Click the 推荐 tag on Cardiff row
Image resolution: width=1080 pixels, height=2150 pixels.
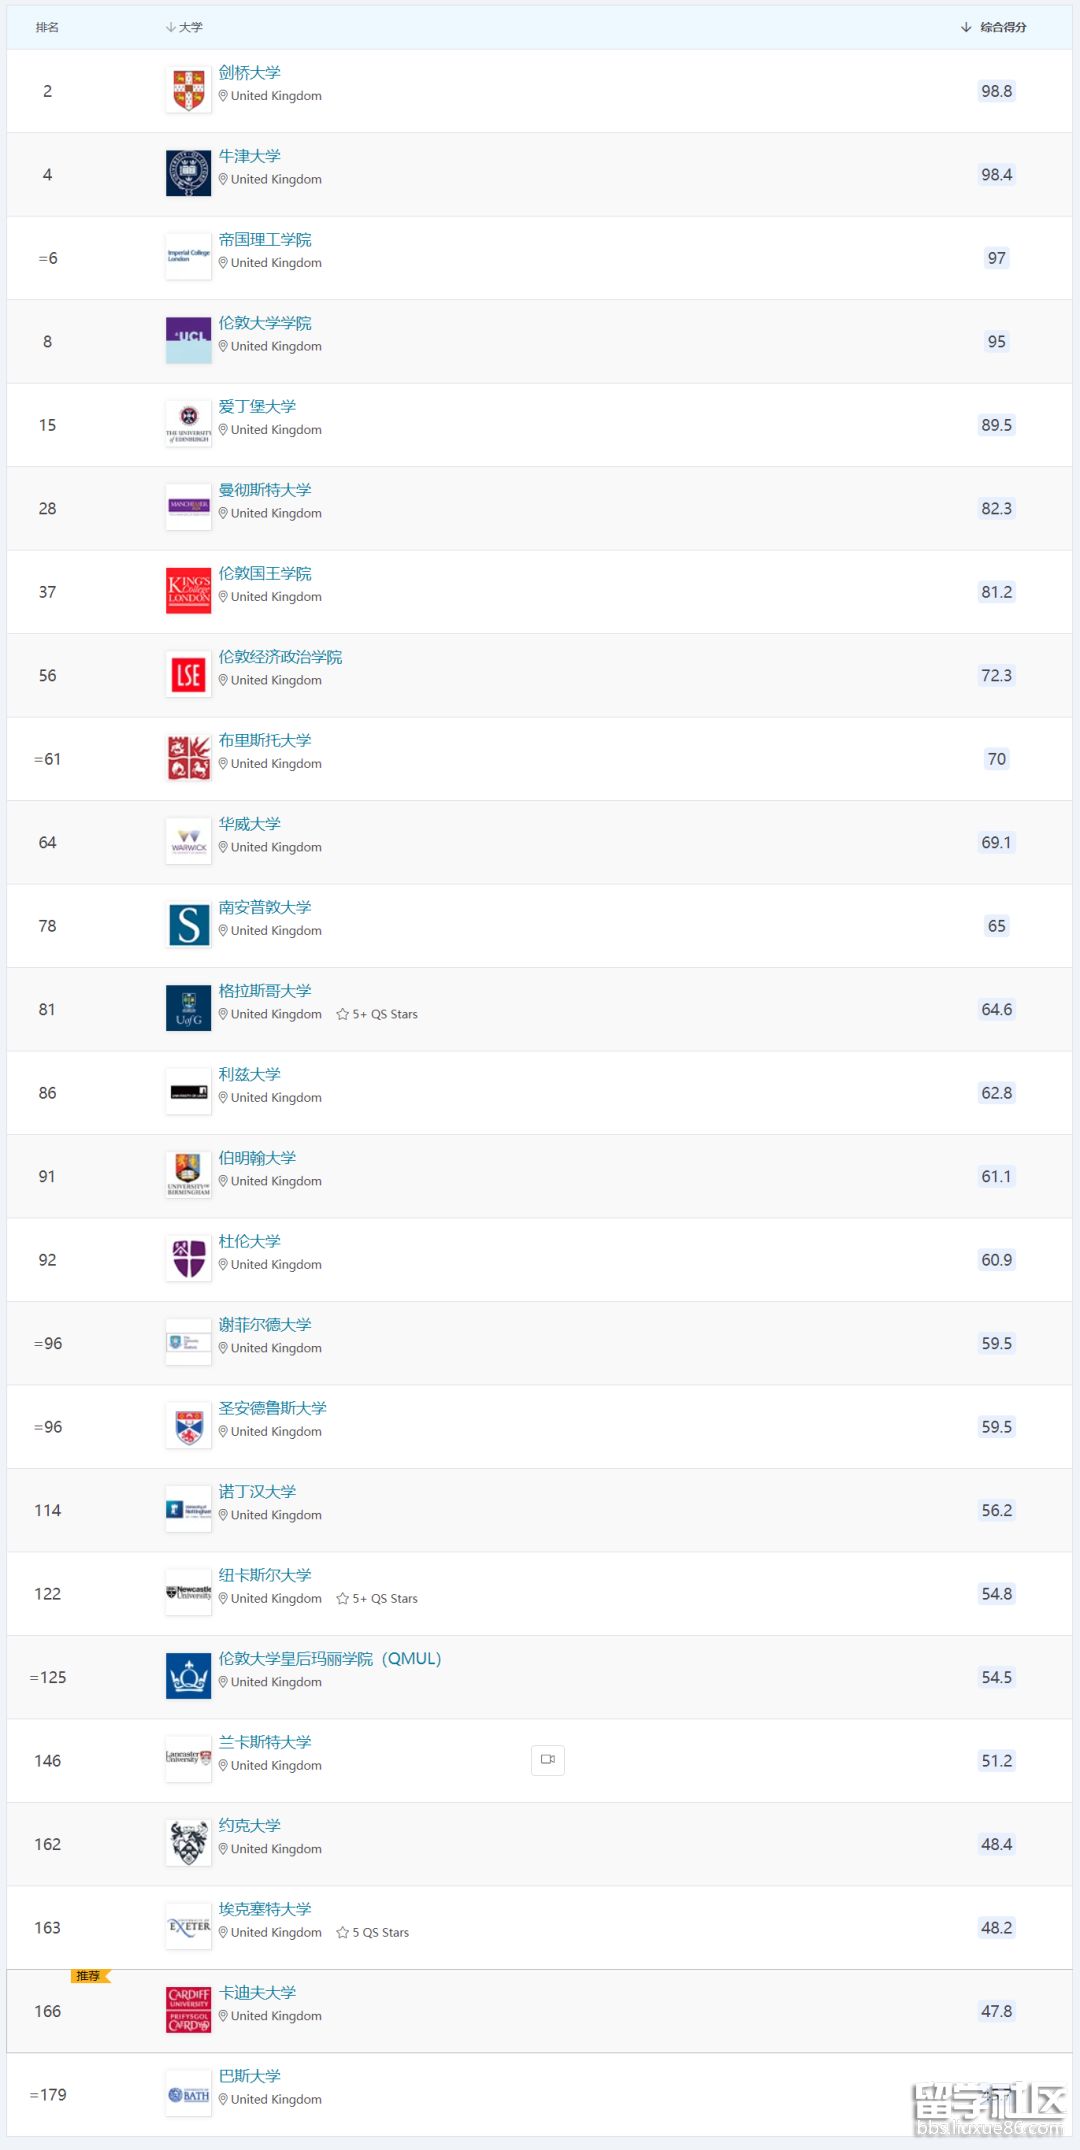90,1976
